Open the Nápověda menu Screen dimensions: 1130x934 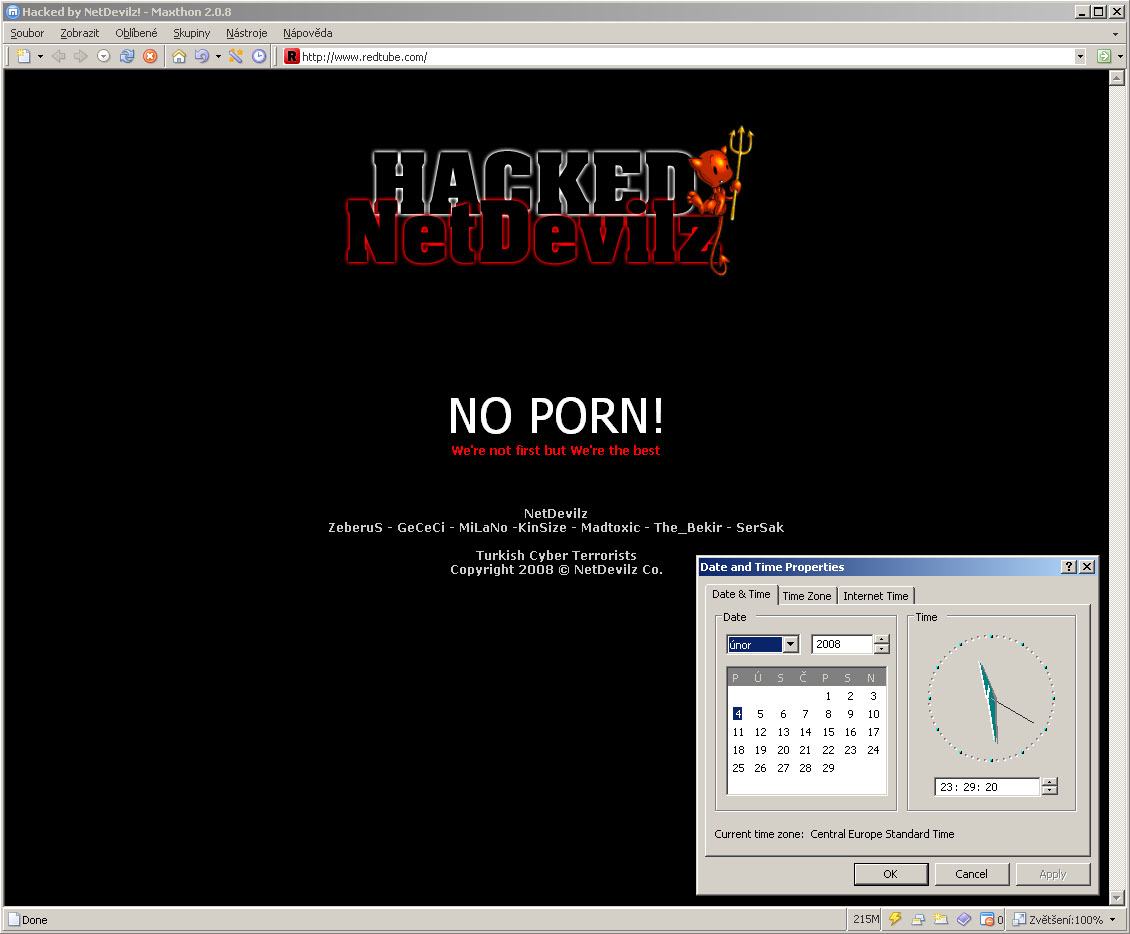click(308, 33)
